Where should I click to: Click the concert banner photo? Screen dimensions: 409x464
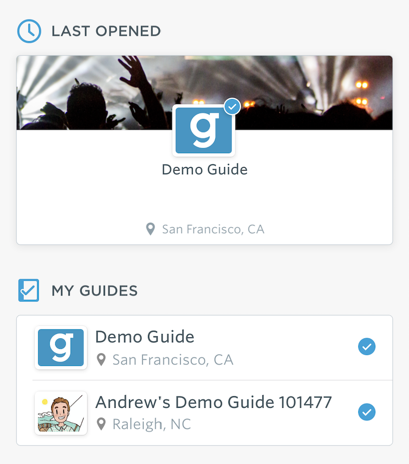pos(204,93)
